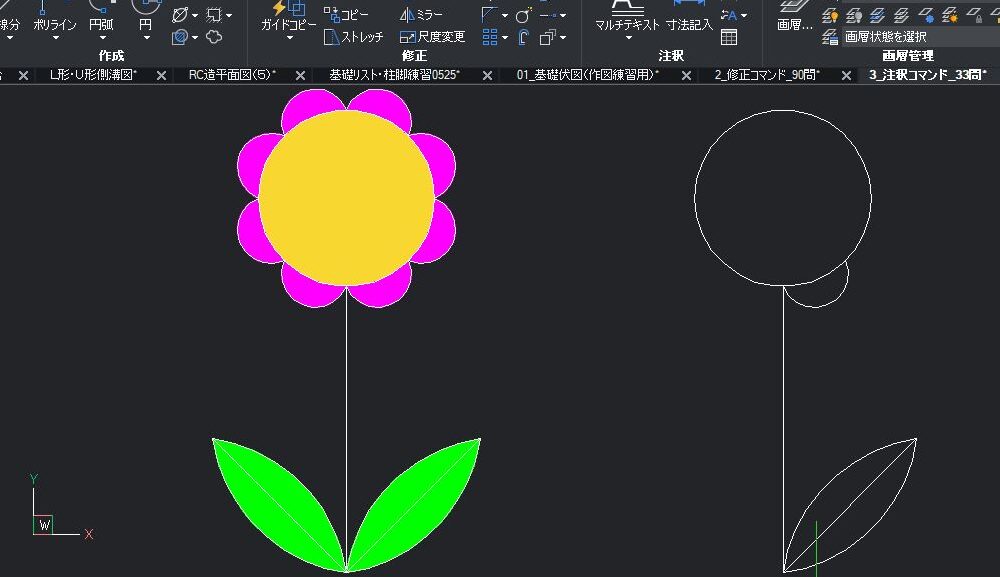Click the fourth layer stack icon
This screenshot has height=577, width=1000.
[x=901, y=15]
